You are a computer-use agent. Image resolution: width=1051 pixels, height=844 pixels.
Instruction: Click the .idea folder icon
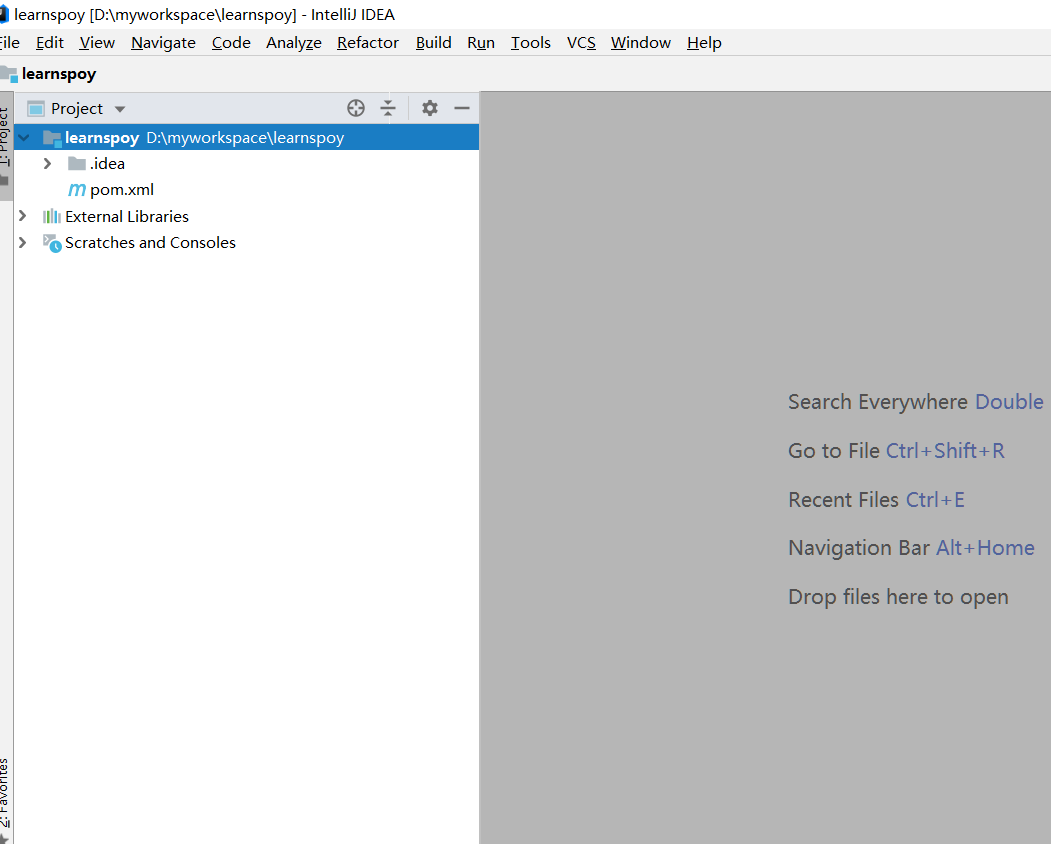point(77,164)
